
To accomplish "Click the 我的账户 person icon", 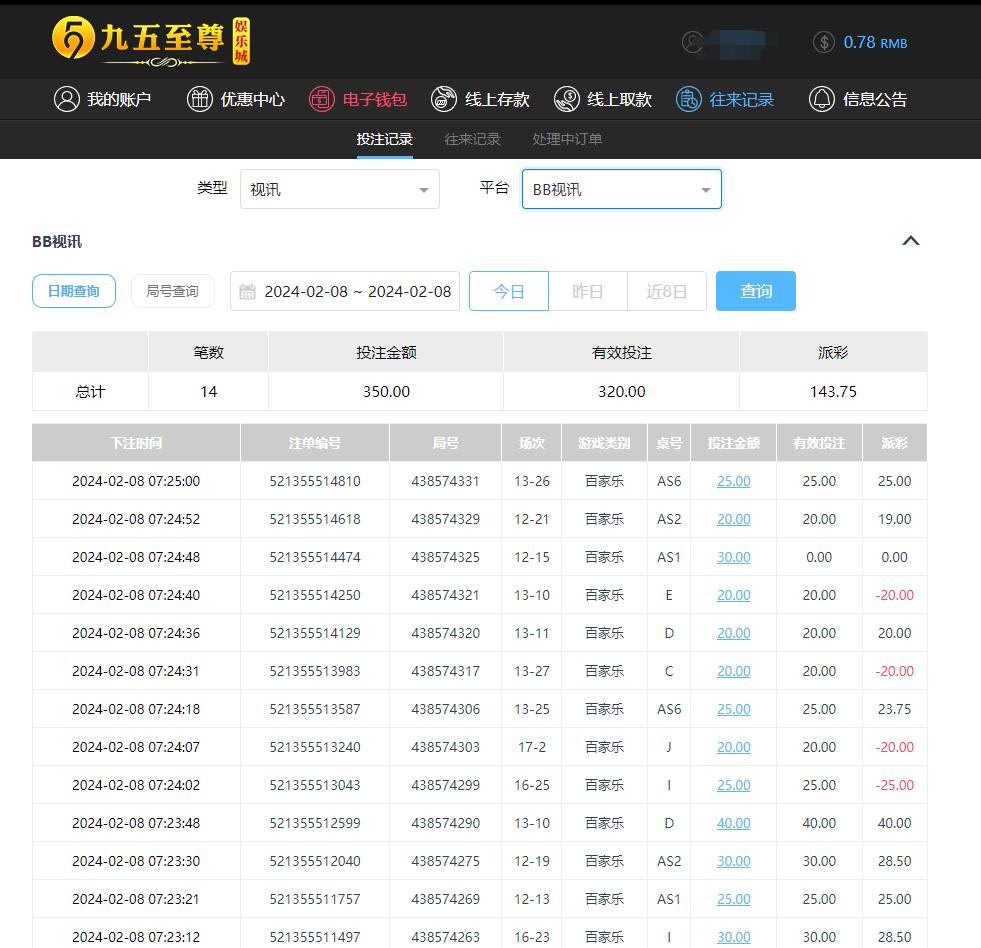I will [x=66, y=99].
